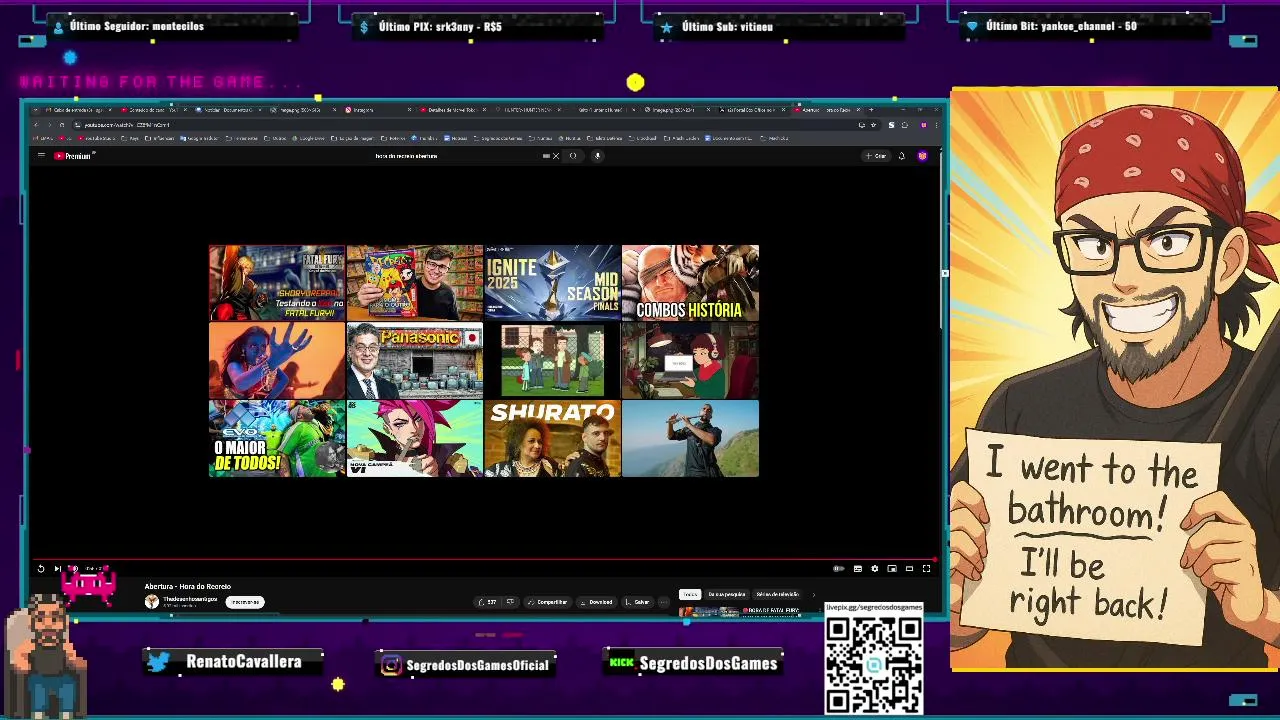Expand more chips with the right chevron

tap(813, 595)
